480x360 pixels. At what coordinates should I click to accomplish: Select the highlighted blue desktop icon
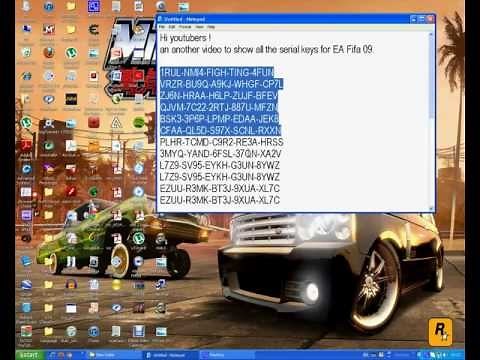[x=94, y=6]
